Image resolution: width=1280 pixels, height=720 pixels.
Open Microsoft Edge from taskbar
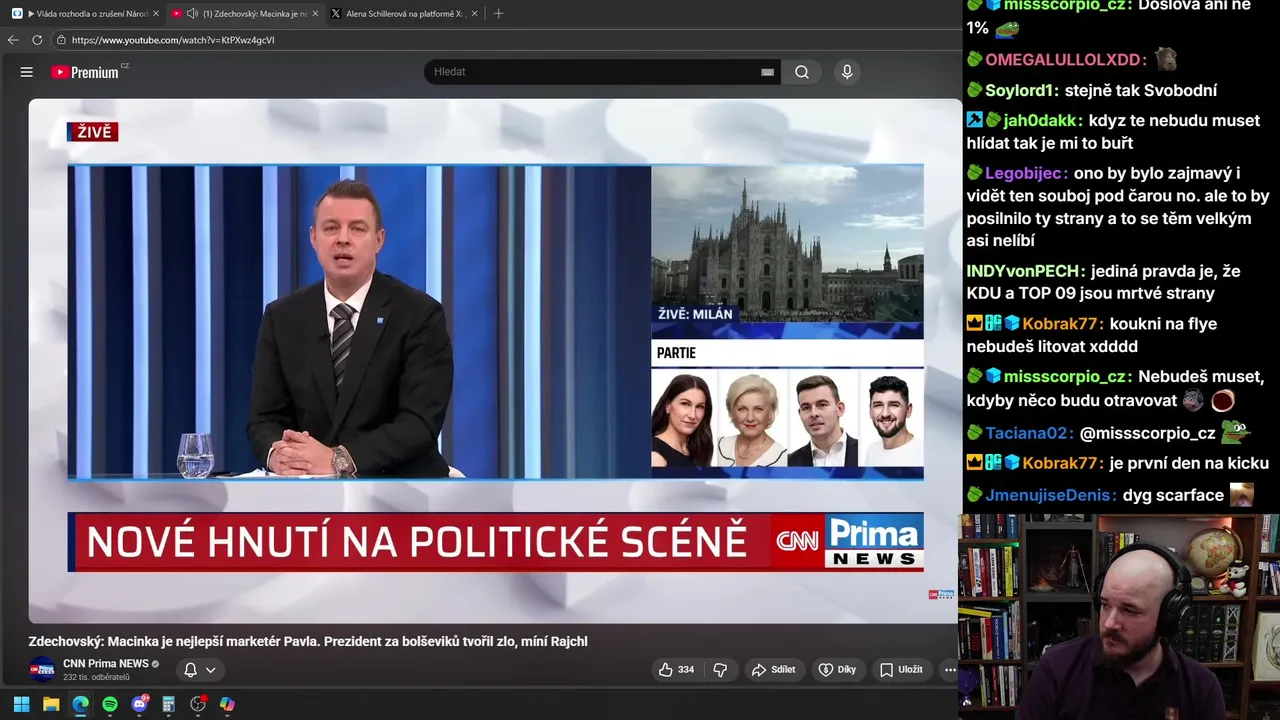[x=80, y=704]
